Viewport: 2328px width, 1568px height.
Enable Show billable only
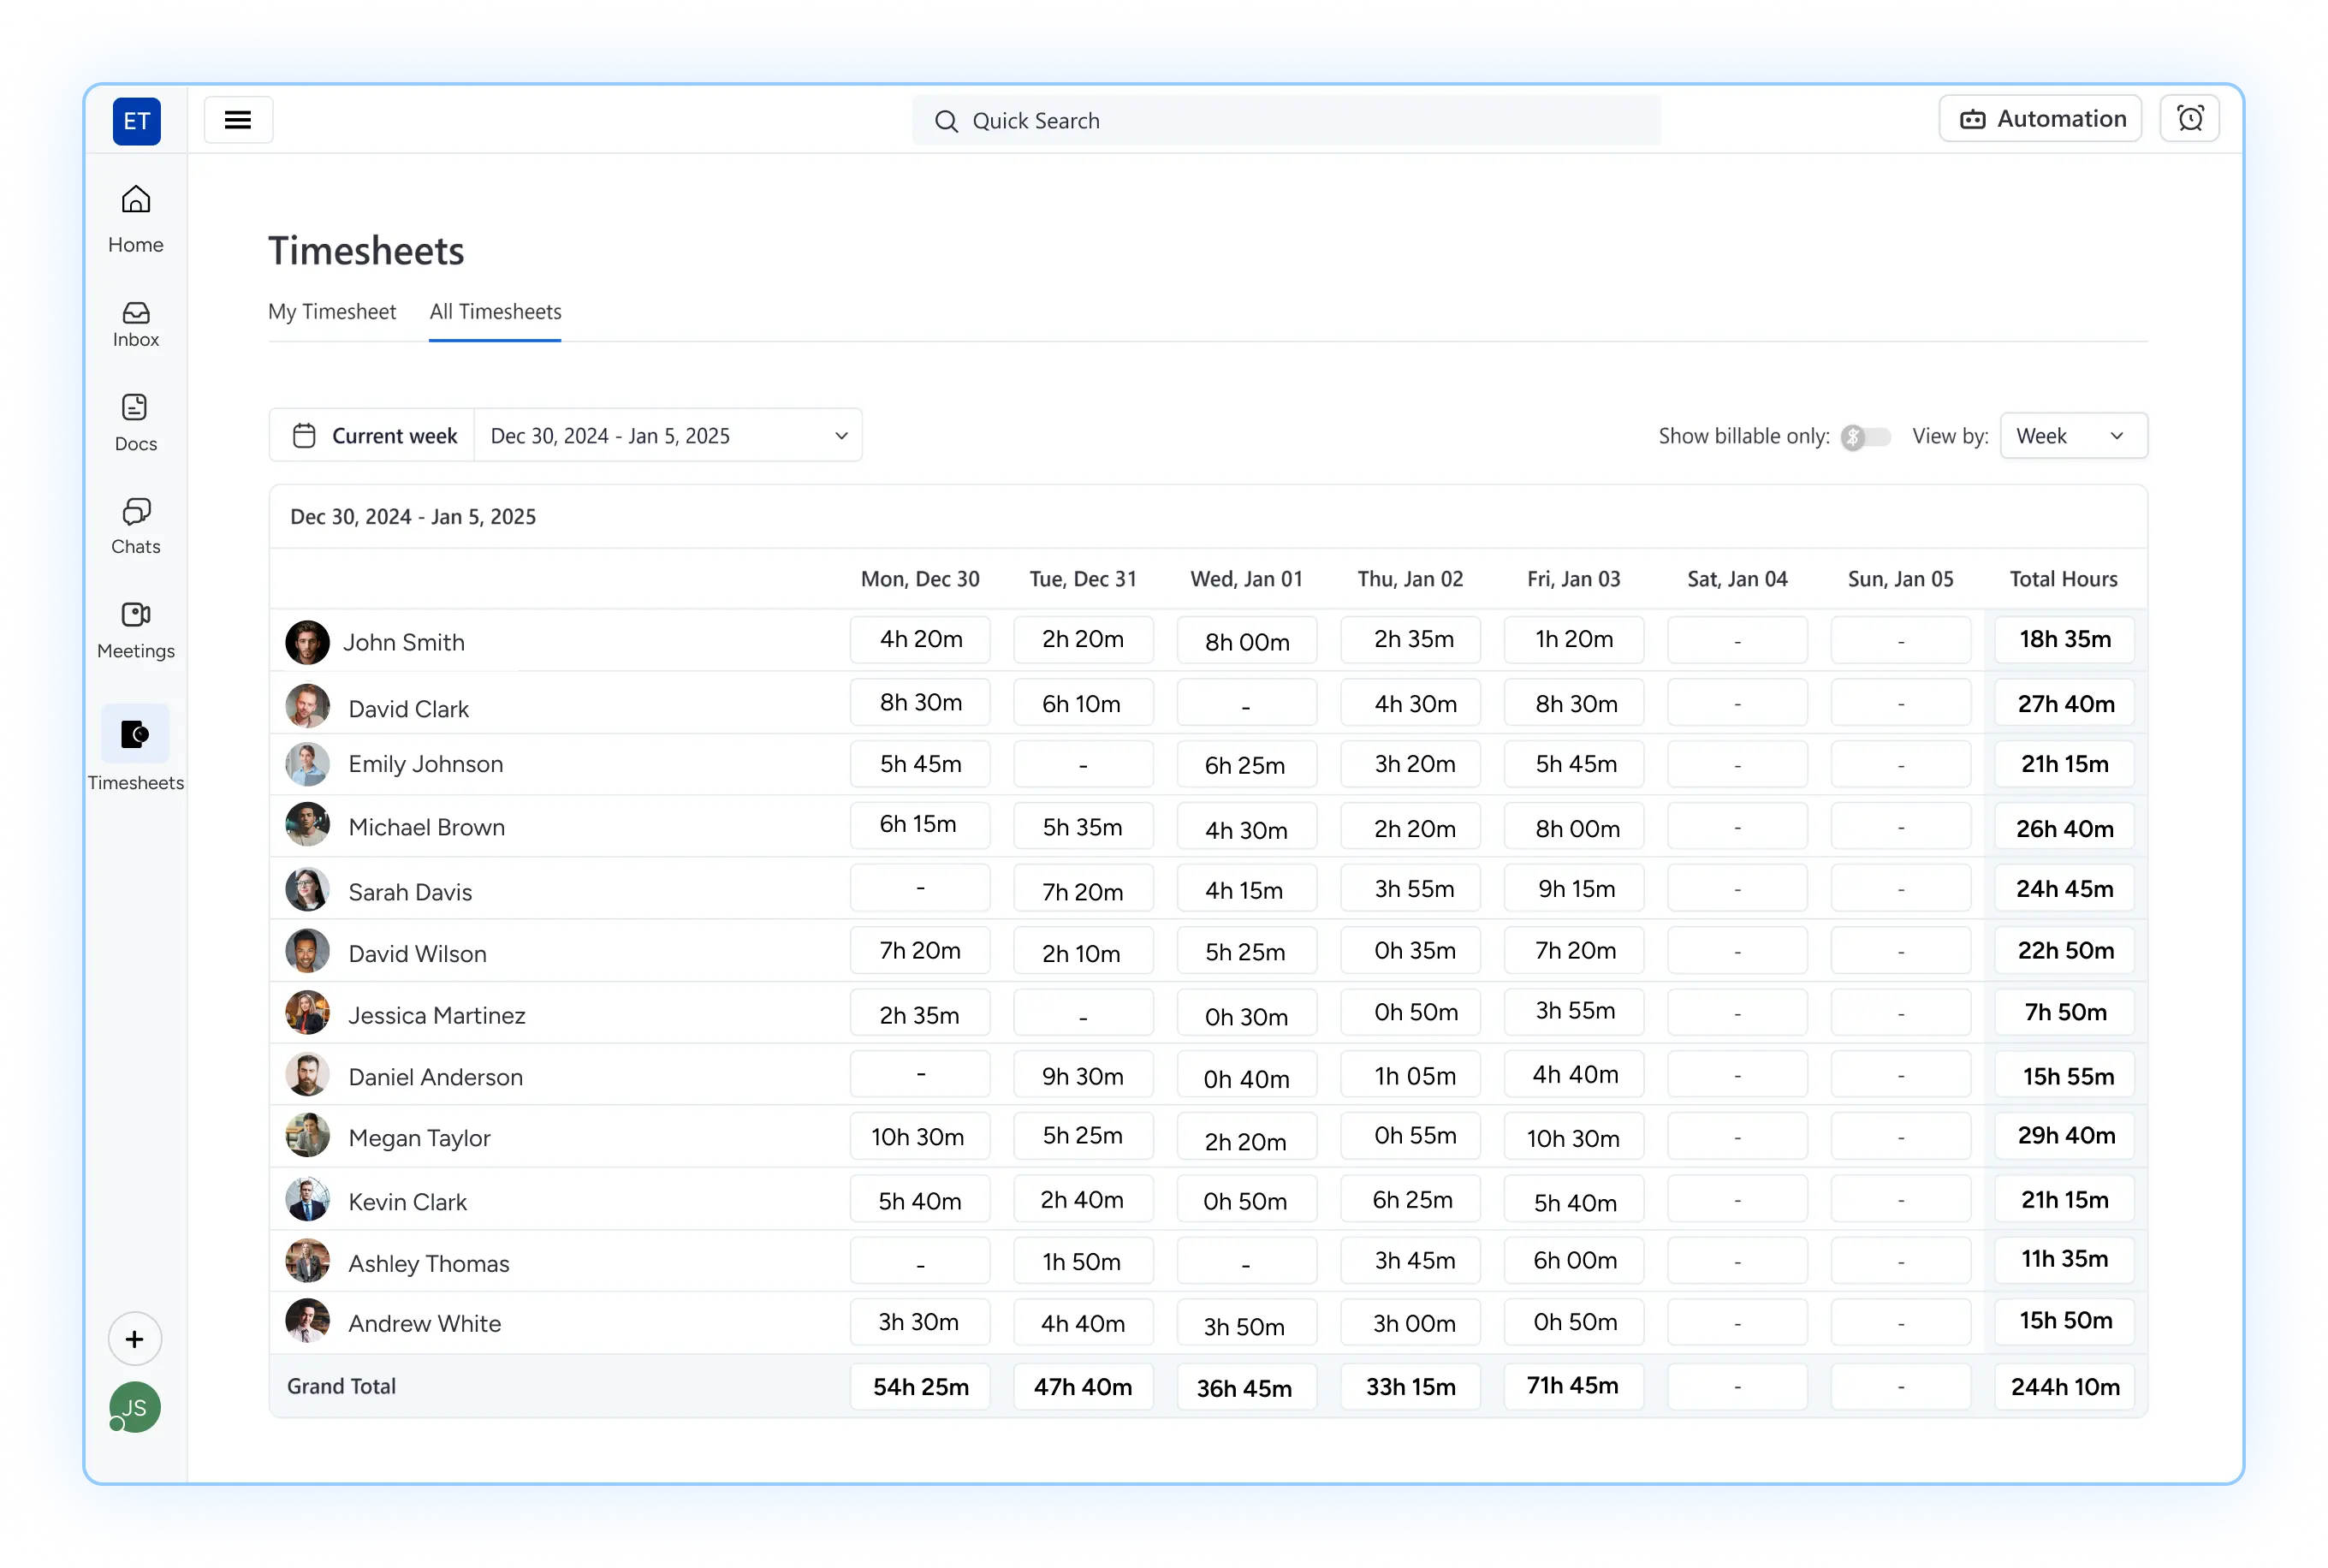1865,436
